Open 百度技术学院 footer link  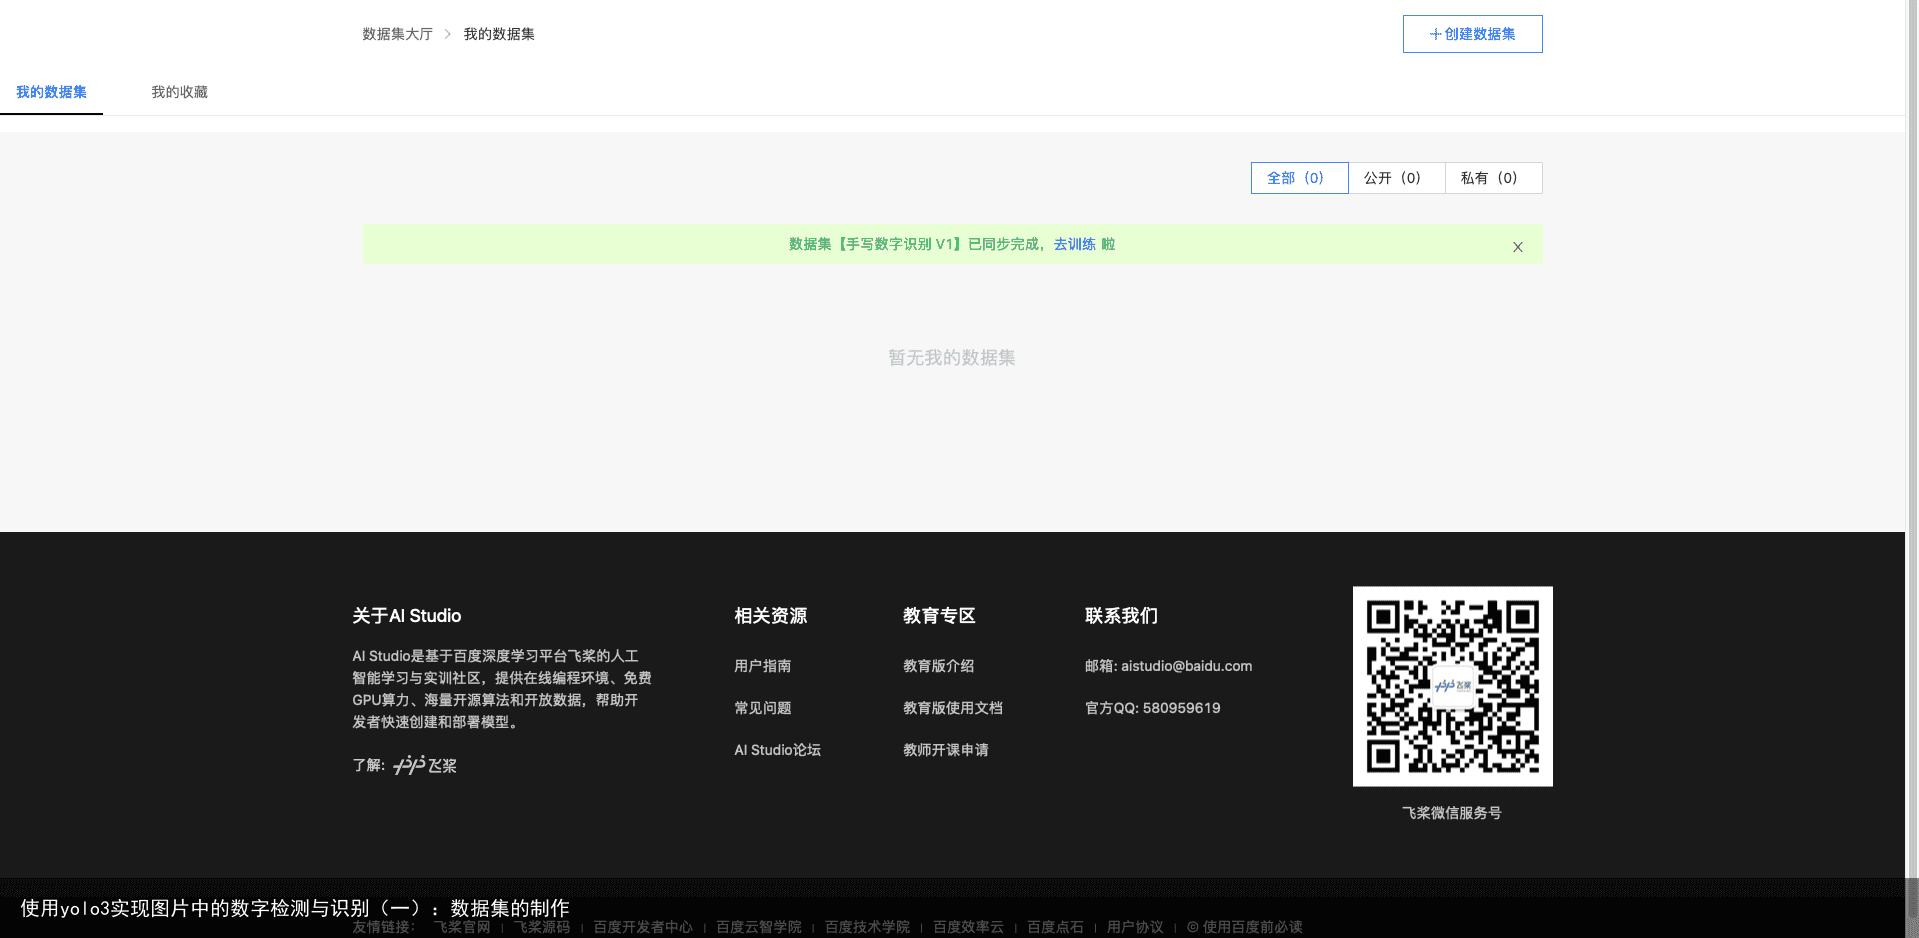(867, 927)
